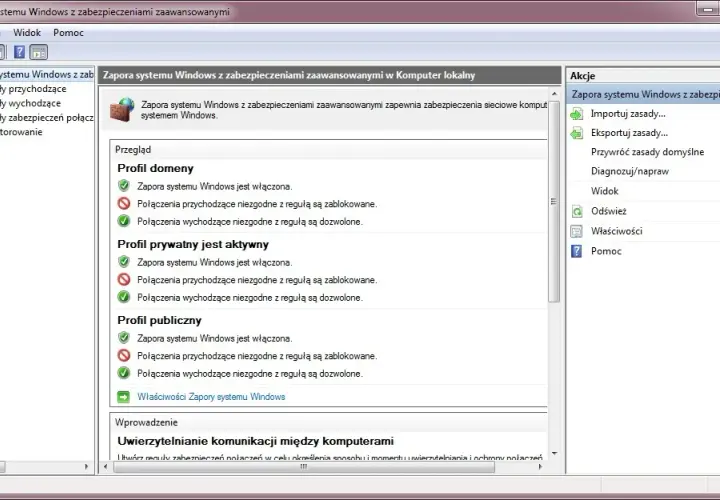Click green shield icon under Profil publiczny
Screen dimensions: 720x500
point(124,337)
